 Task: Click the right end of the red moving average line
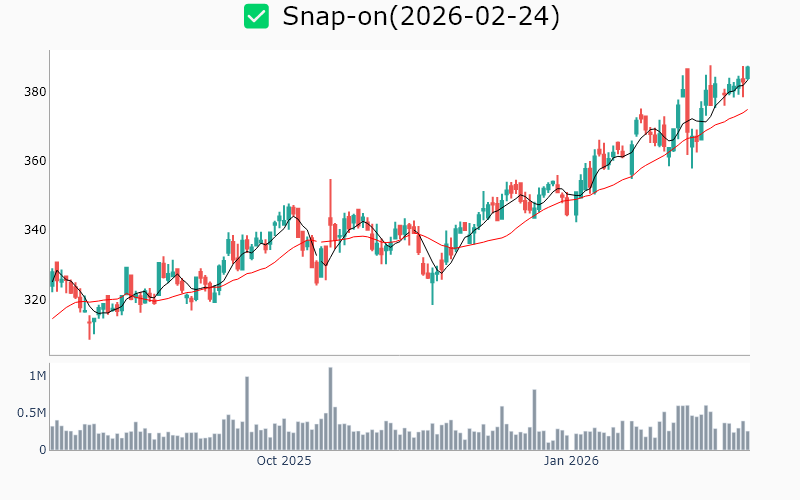[x=748, y=110]
